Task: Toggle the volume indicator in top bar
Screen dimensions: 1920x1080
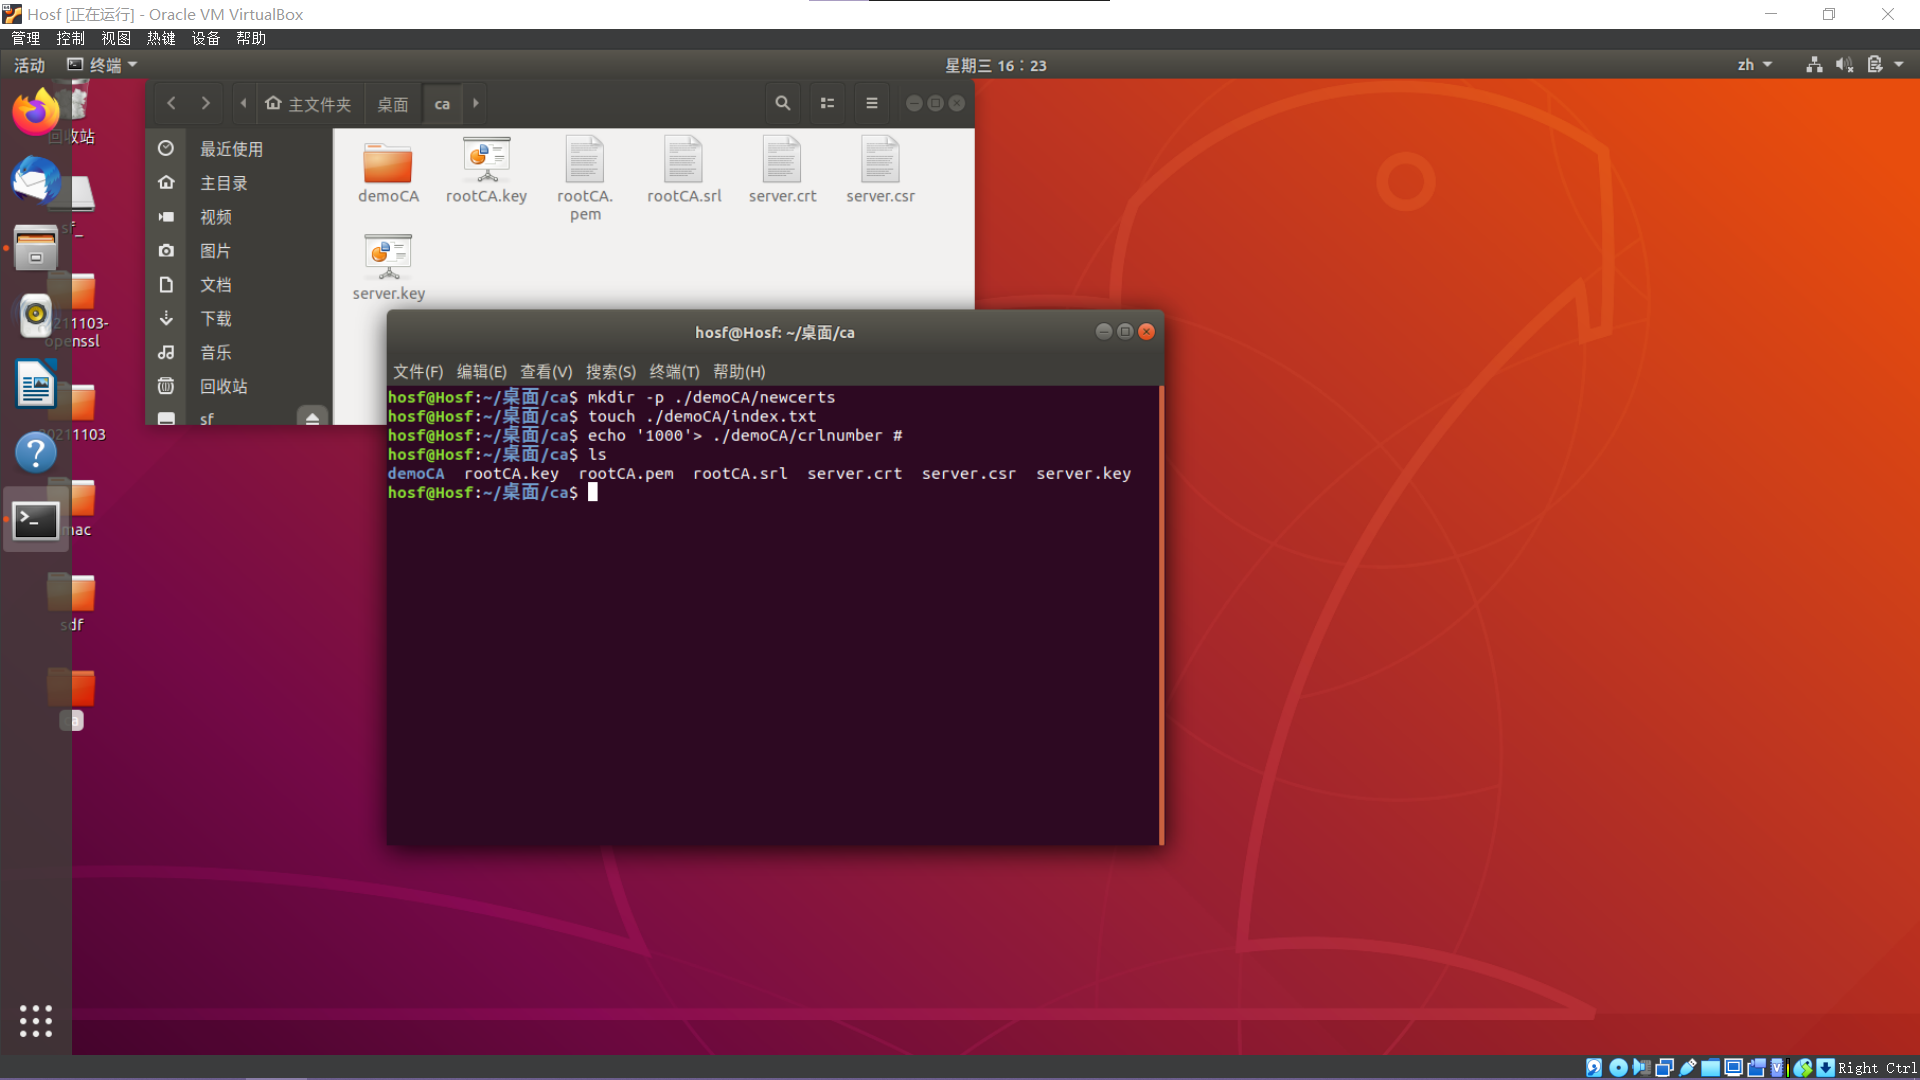Action: pos(1844,65)
